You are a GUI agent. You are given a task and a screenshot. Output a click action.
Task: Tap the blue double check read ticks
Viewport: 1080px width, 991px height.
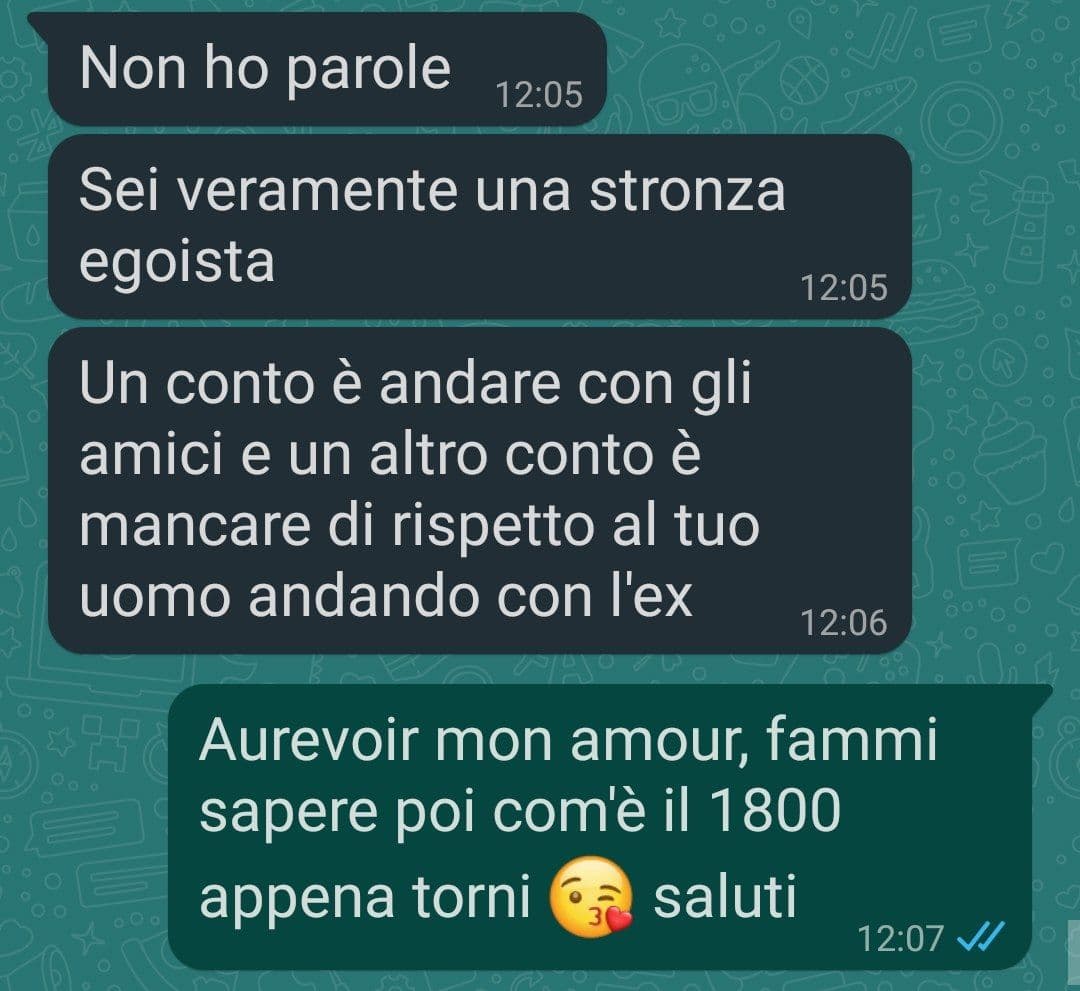point(982,937)
